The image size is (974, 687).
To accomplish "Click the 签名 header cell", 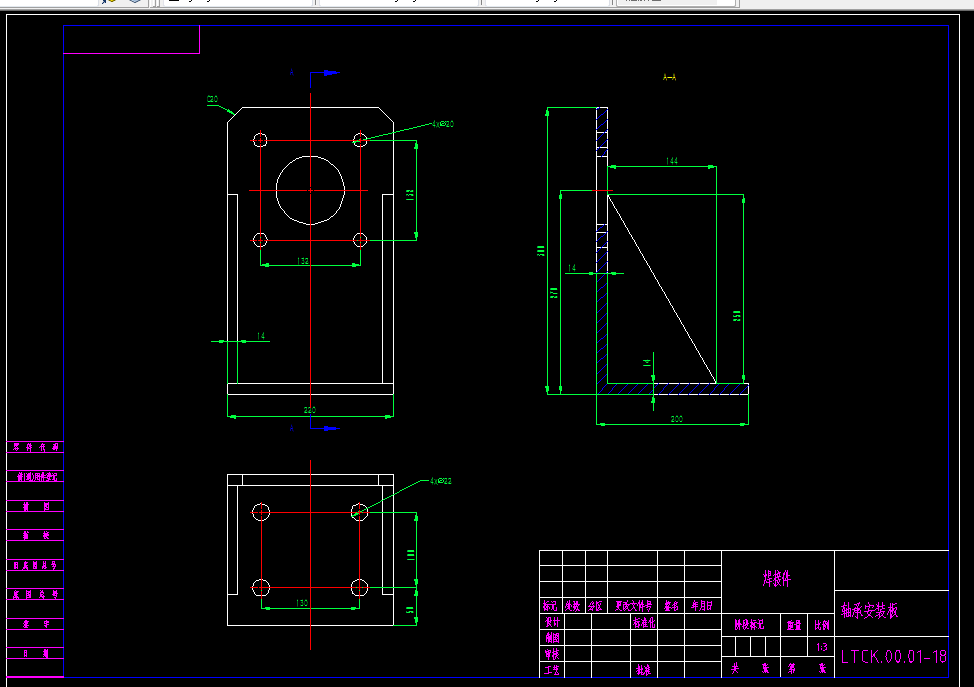I will 671,606.
